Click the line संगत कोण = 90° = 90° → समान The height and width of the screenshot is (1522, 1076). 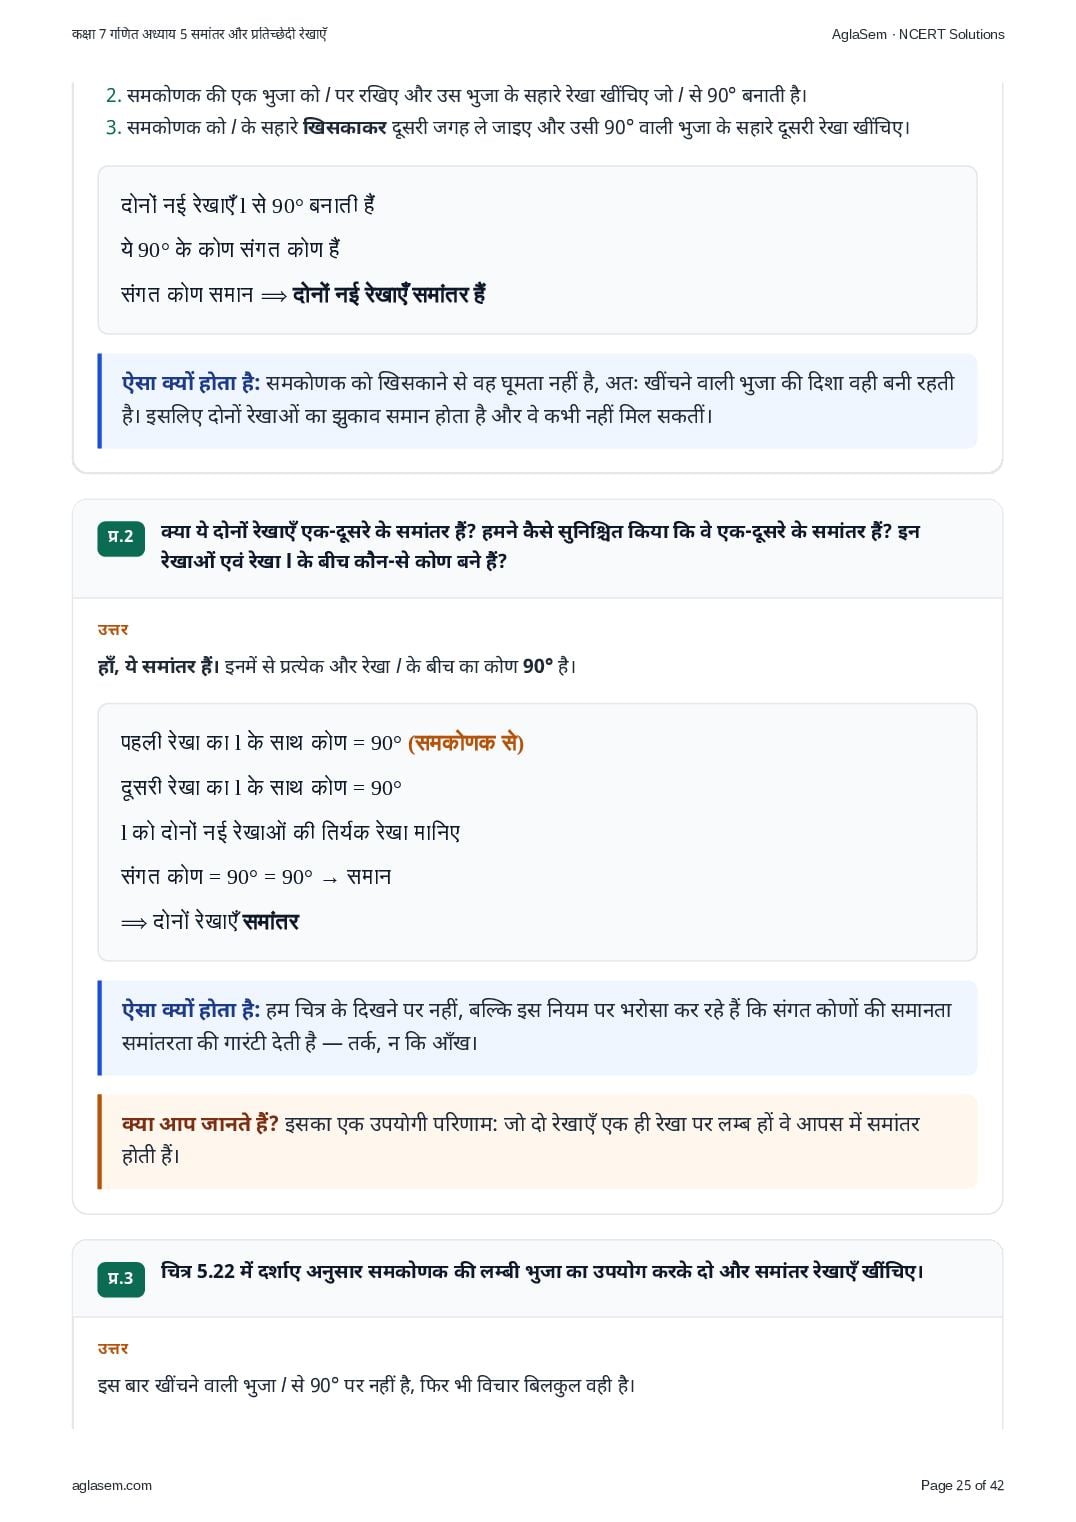coord(256,877)
